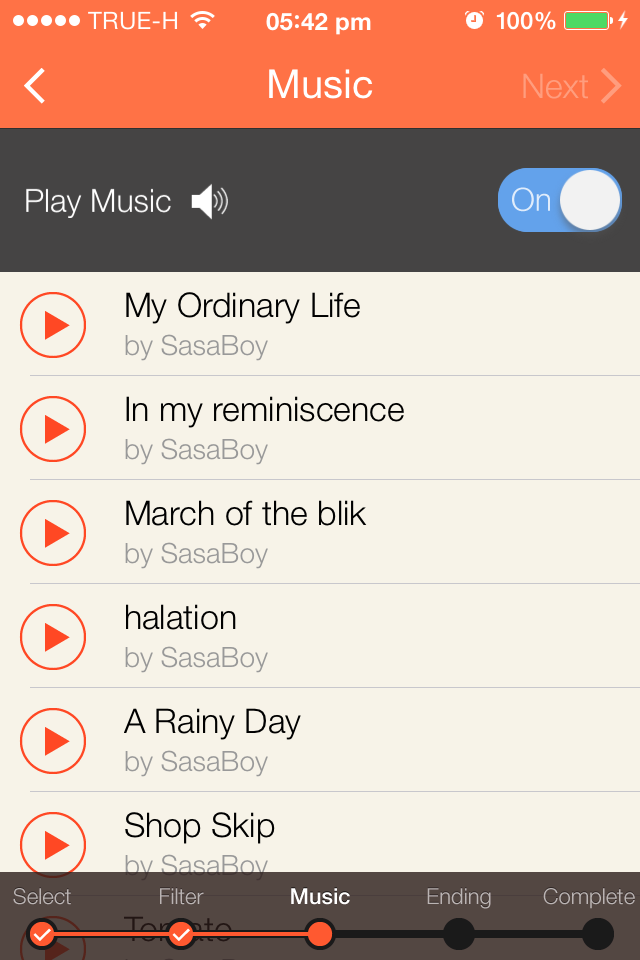
Task: Play the A Rainy Day track
Action: pos(53,741)
